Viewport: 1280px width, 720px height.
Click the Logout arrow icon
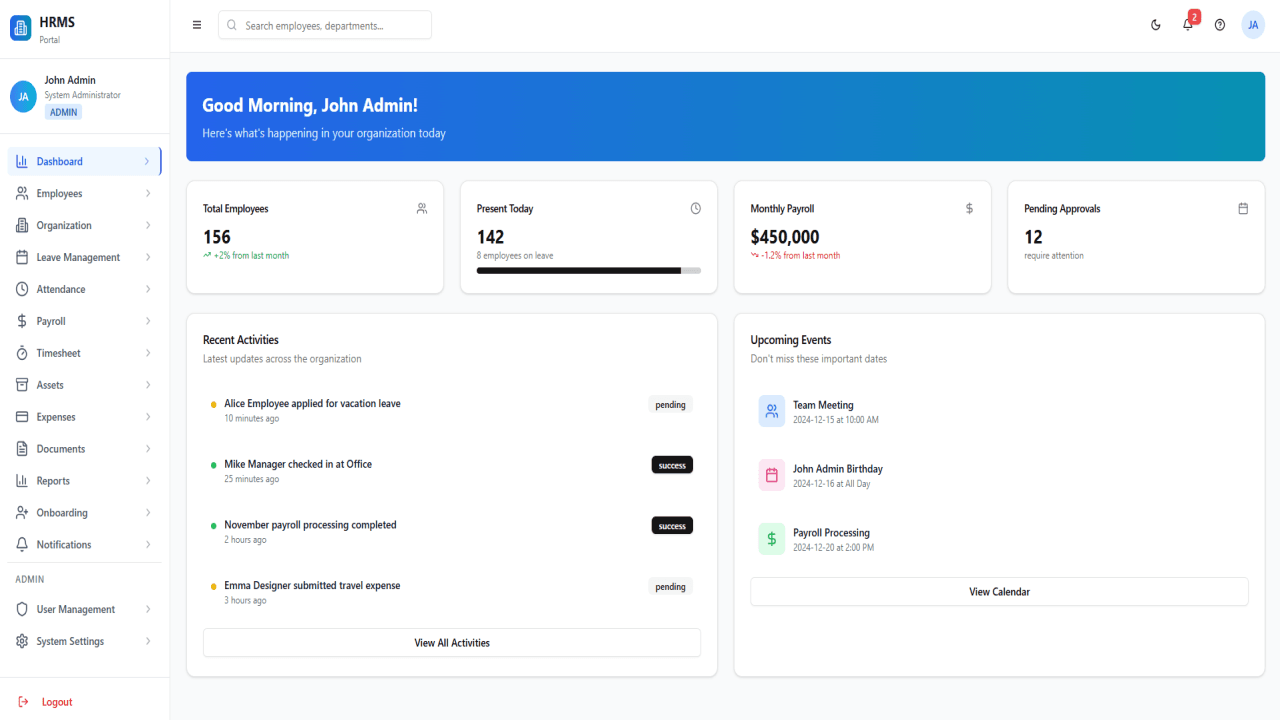pyautogui.click(x=23, y=702)
